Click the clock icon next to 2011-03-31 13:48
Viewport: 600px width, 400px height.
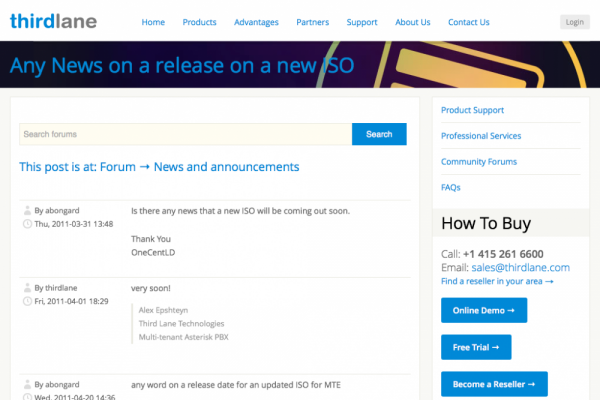27,224
